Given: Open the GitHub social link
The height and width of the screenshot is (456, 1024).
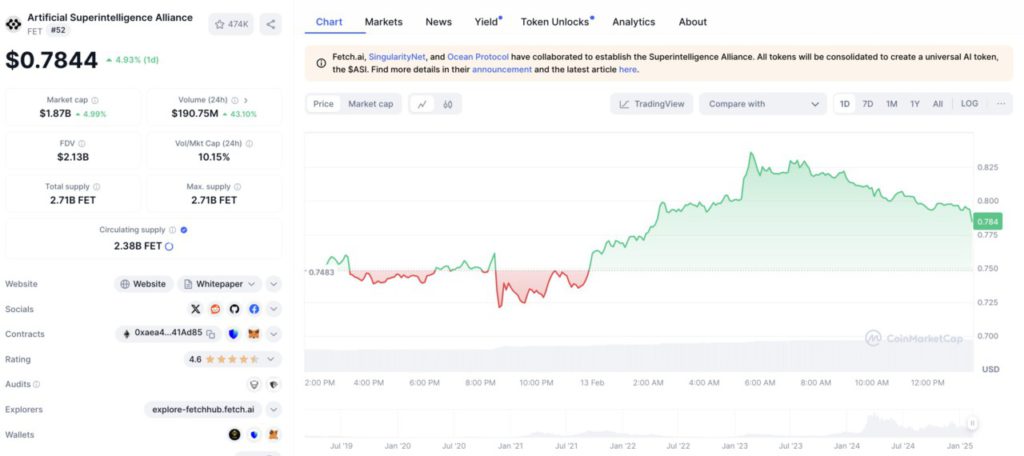Looking at the screenshot, I should (x=234, y=309).
